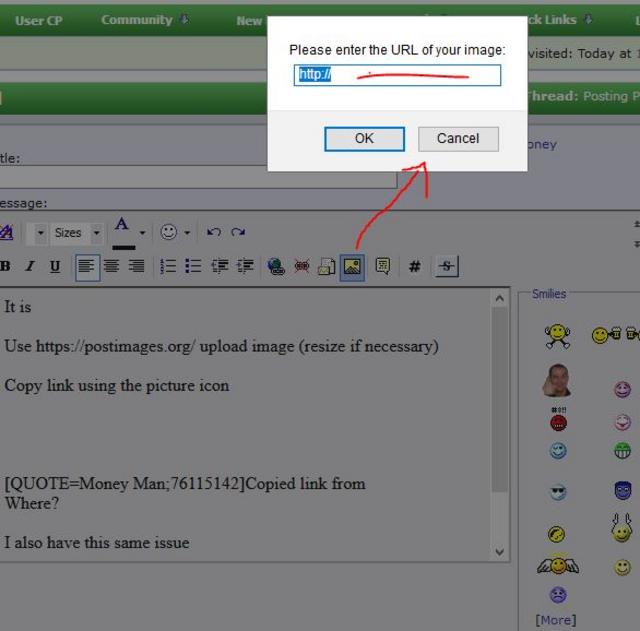Insert unordered bullet list

tap(193, 266)
